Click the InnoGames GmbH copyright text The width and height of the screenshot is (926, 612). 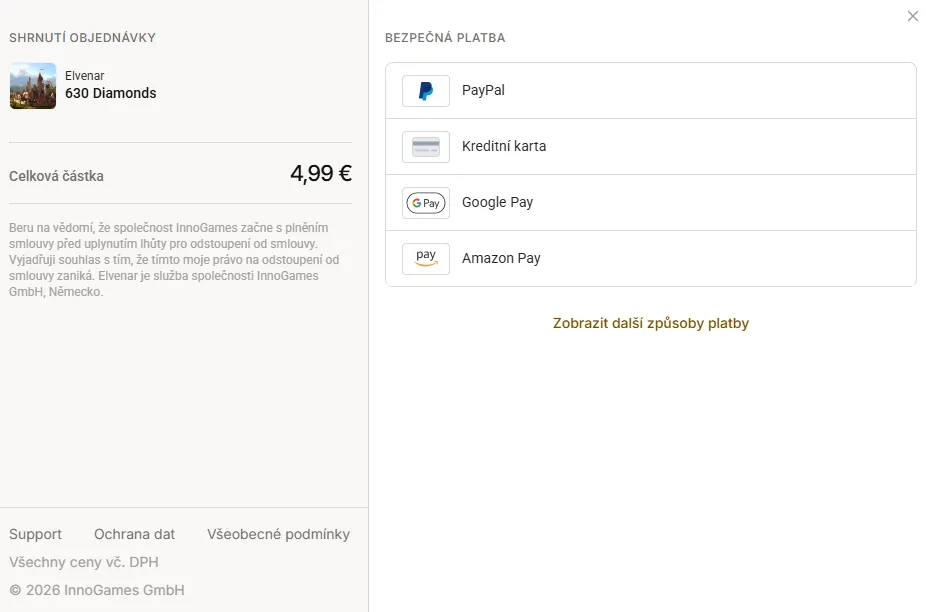[97, 590]
